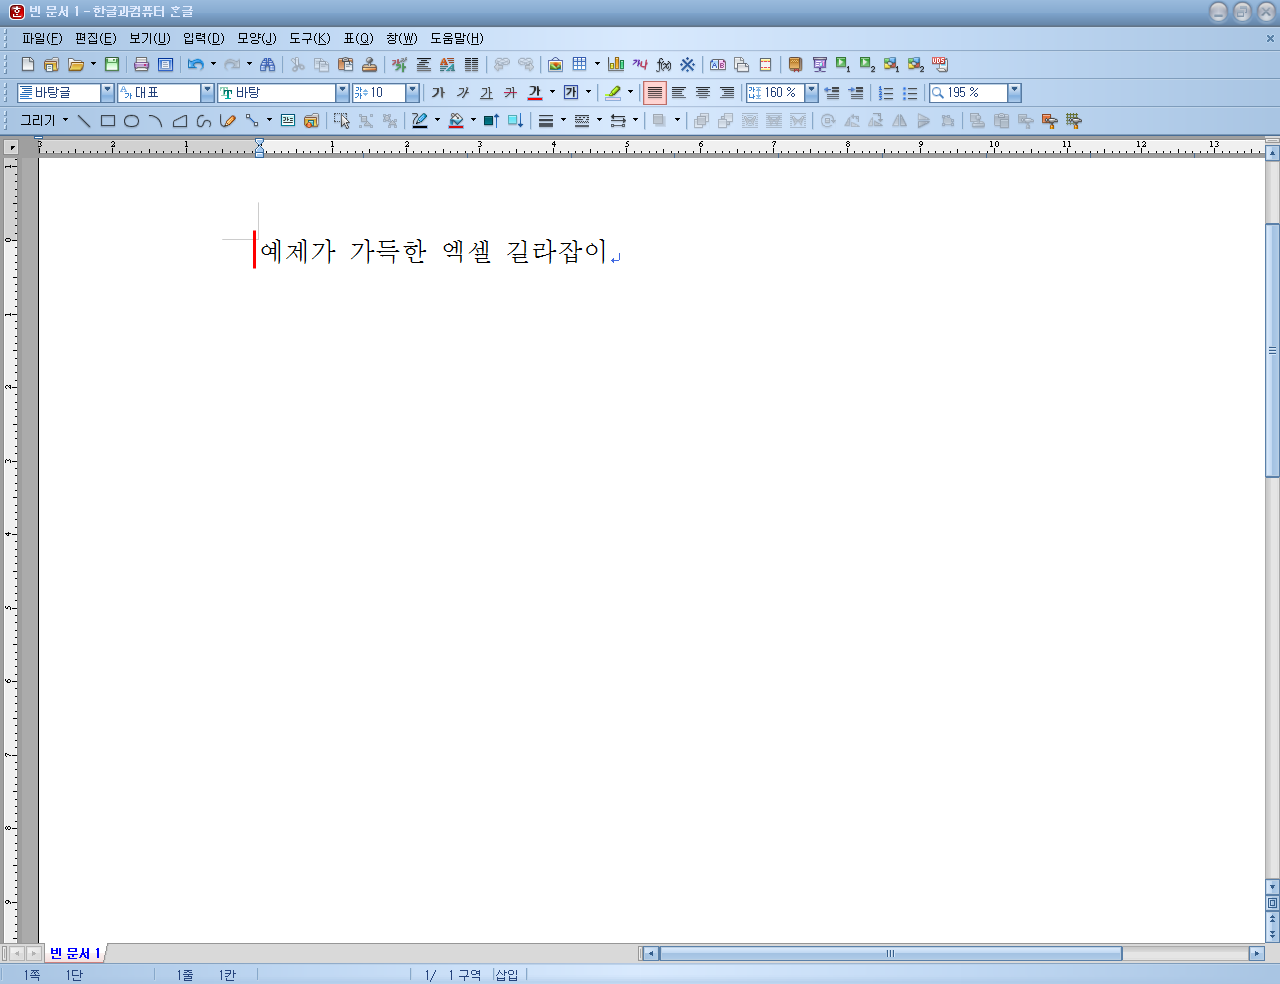Image resolution: width=1280 pixels, height=984 pixels.
Task: Click the font color red underline swatch
Action: point(535,92)
